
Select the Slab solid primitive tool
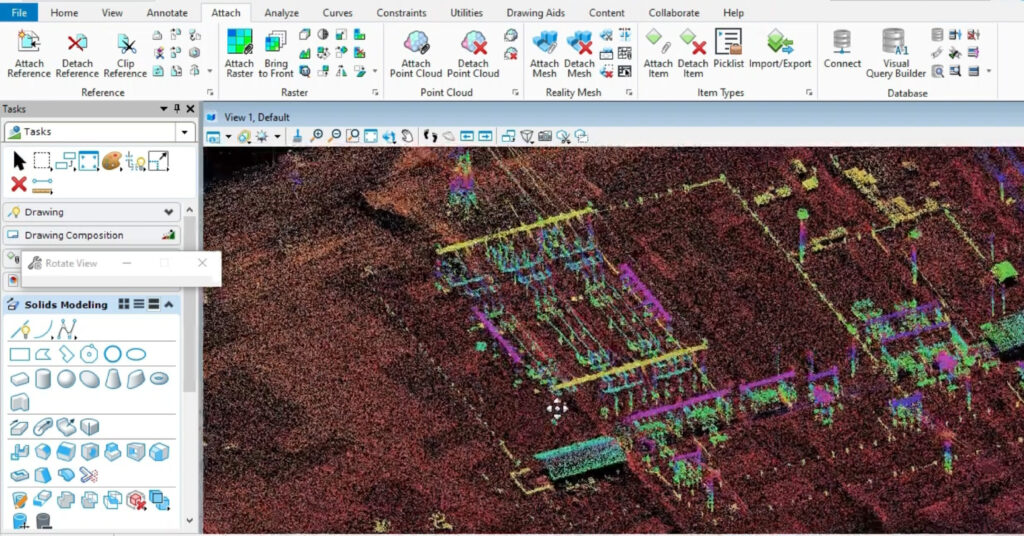coord(20,379)
